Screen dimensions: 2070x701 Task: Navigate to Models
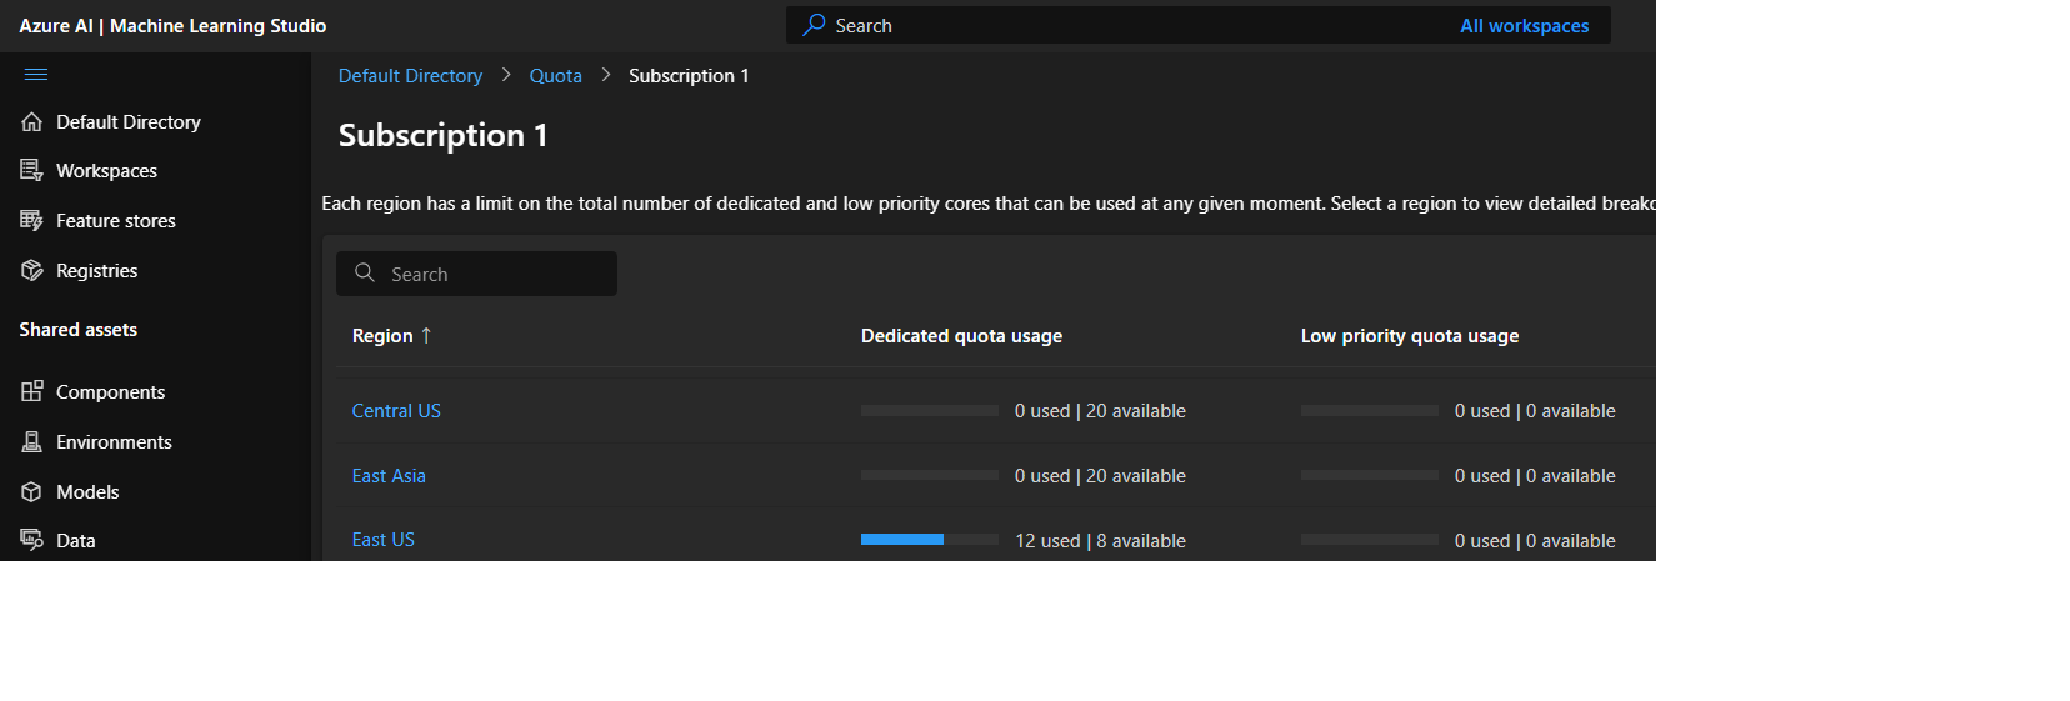point(87,492)
